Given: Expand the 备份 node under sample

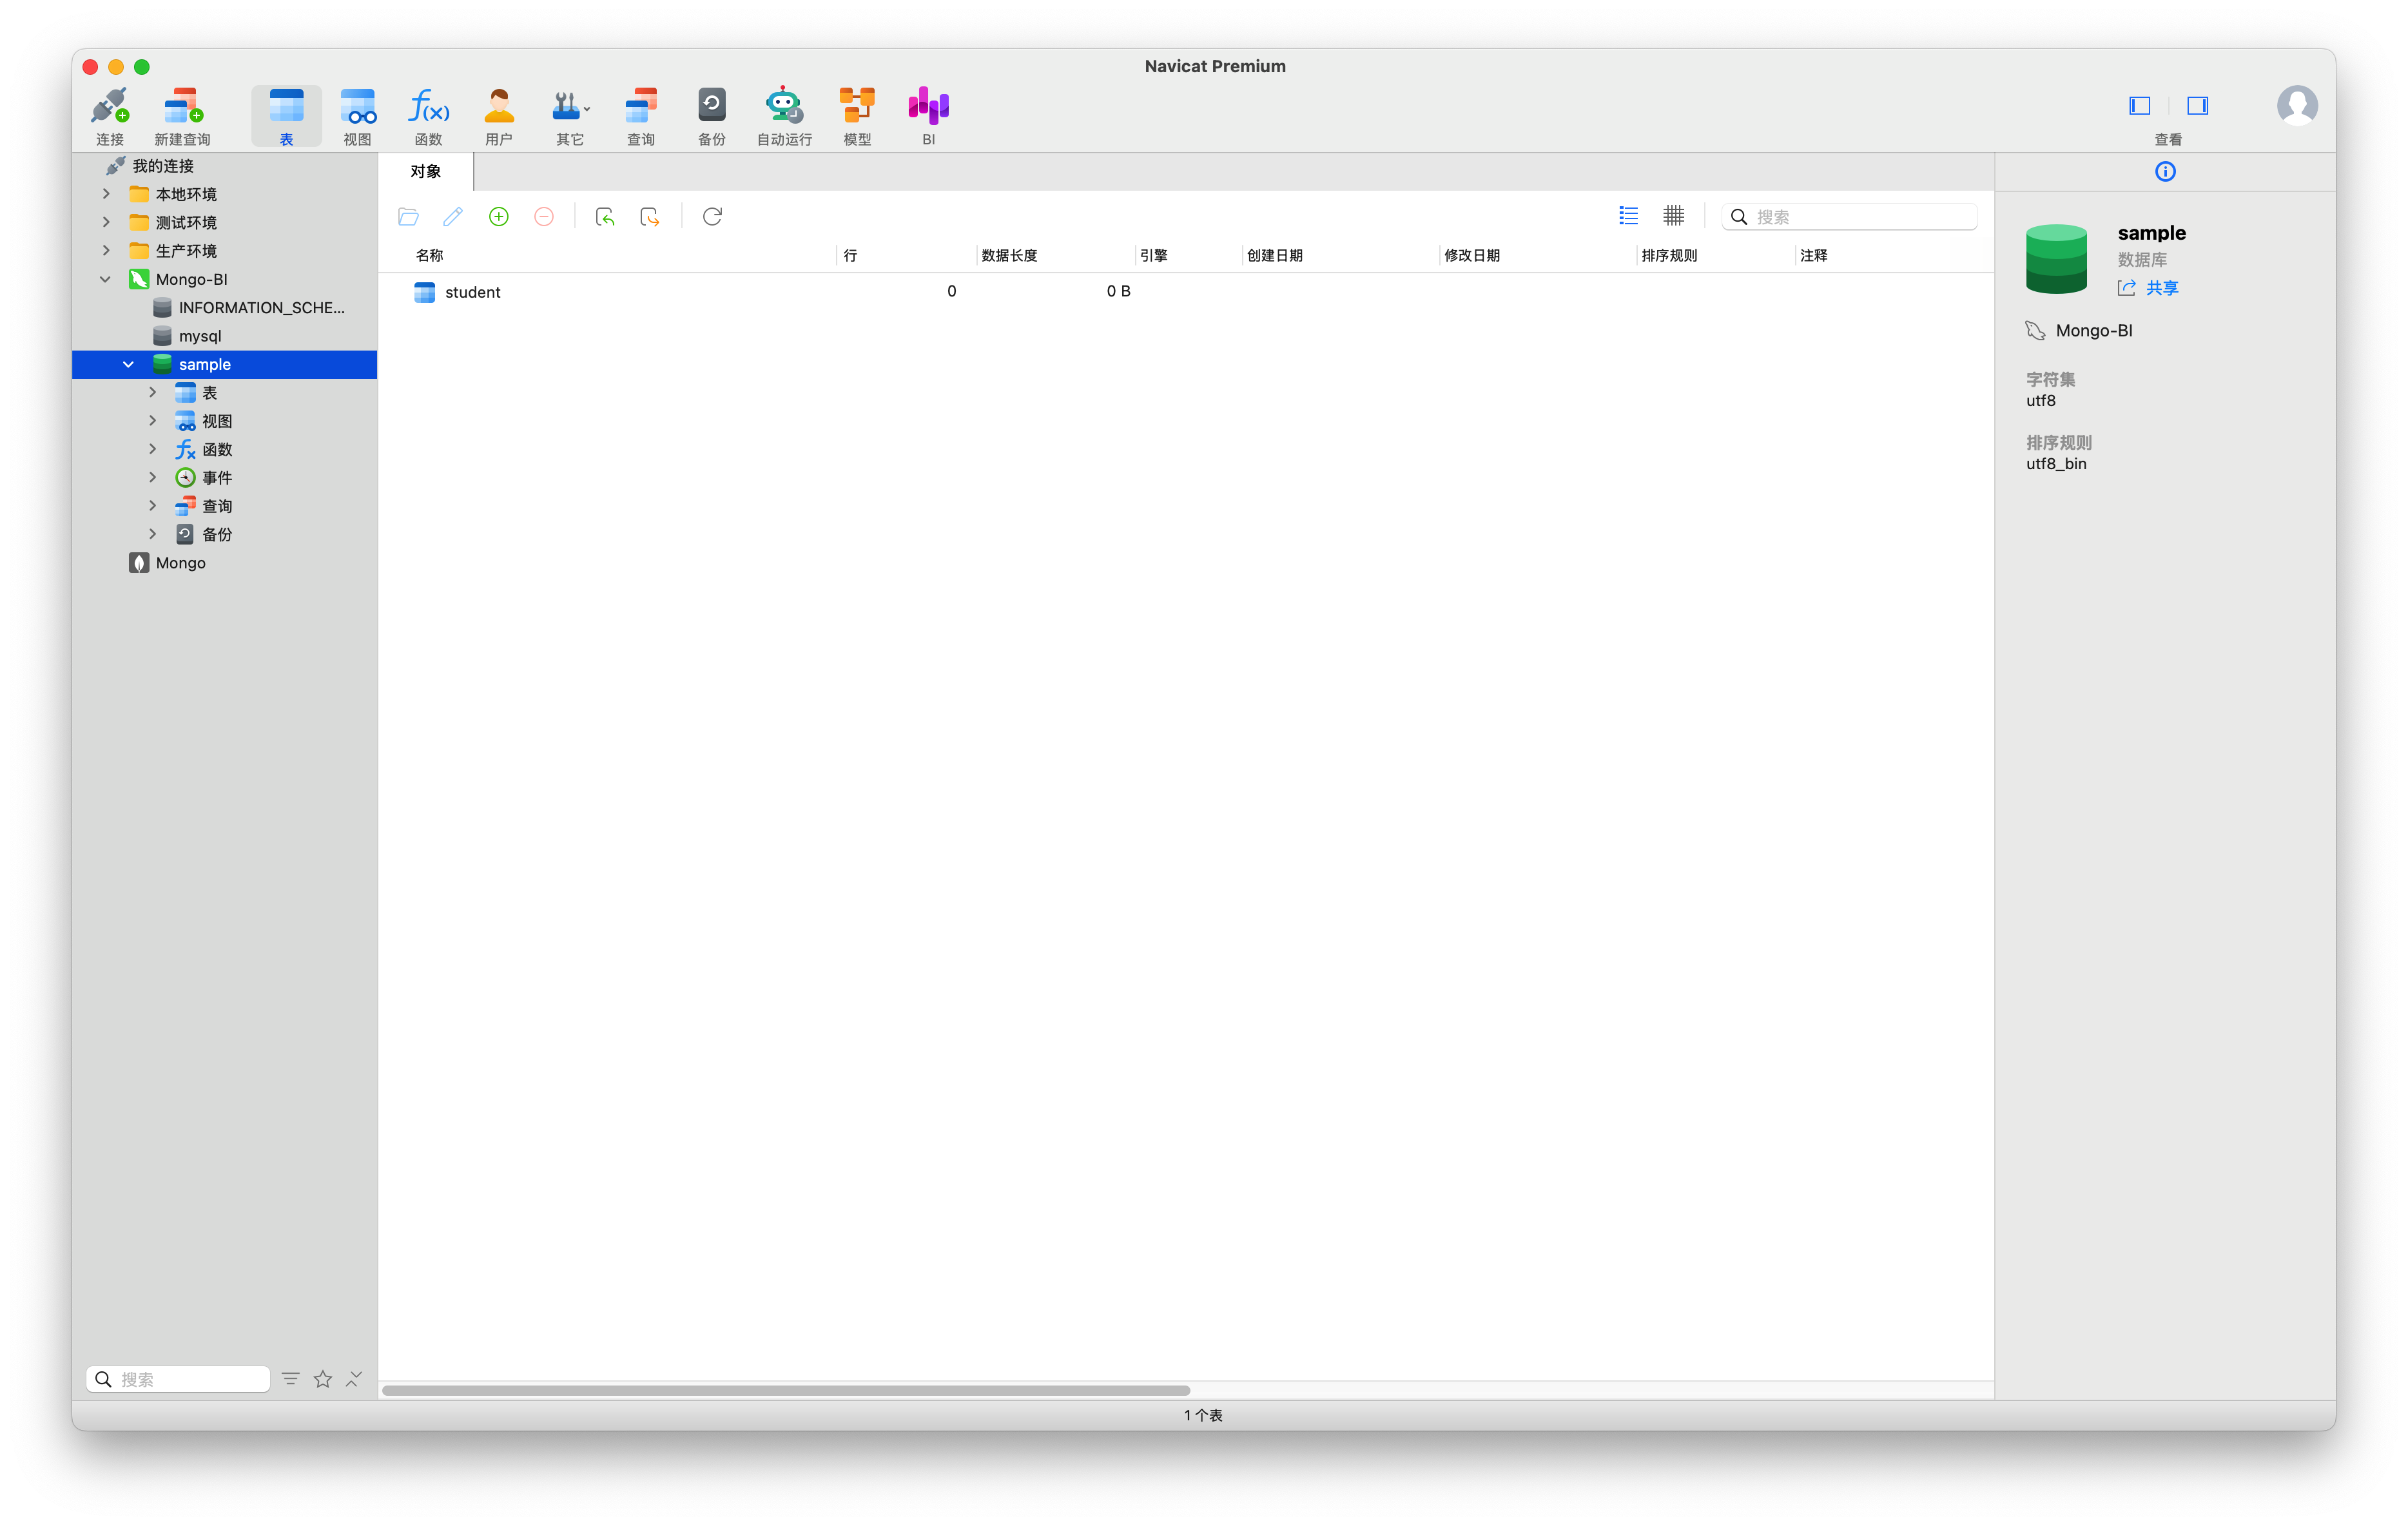Looking at the screenshot, I should [x=153, y=534].
